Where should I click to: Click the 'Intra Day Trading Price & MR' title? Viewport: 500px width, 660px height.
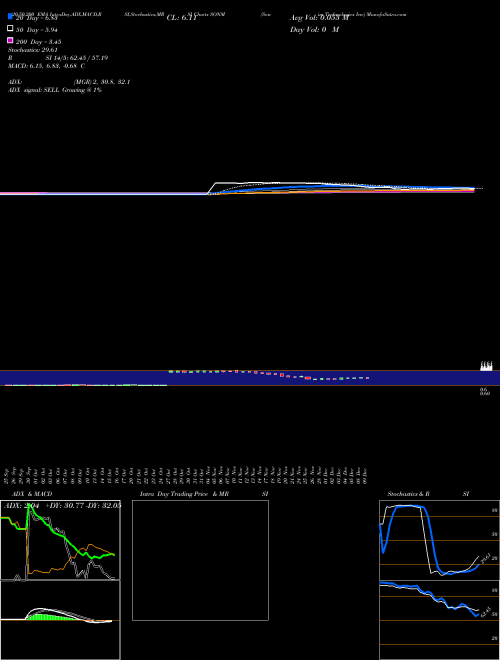[x=184, y=494]
